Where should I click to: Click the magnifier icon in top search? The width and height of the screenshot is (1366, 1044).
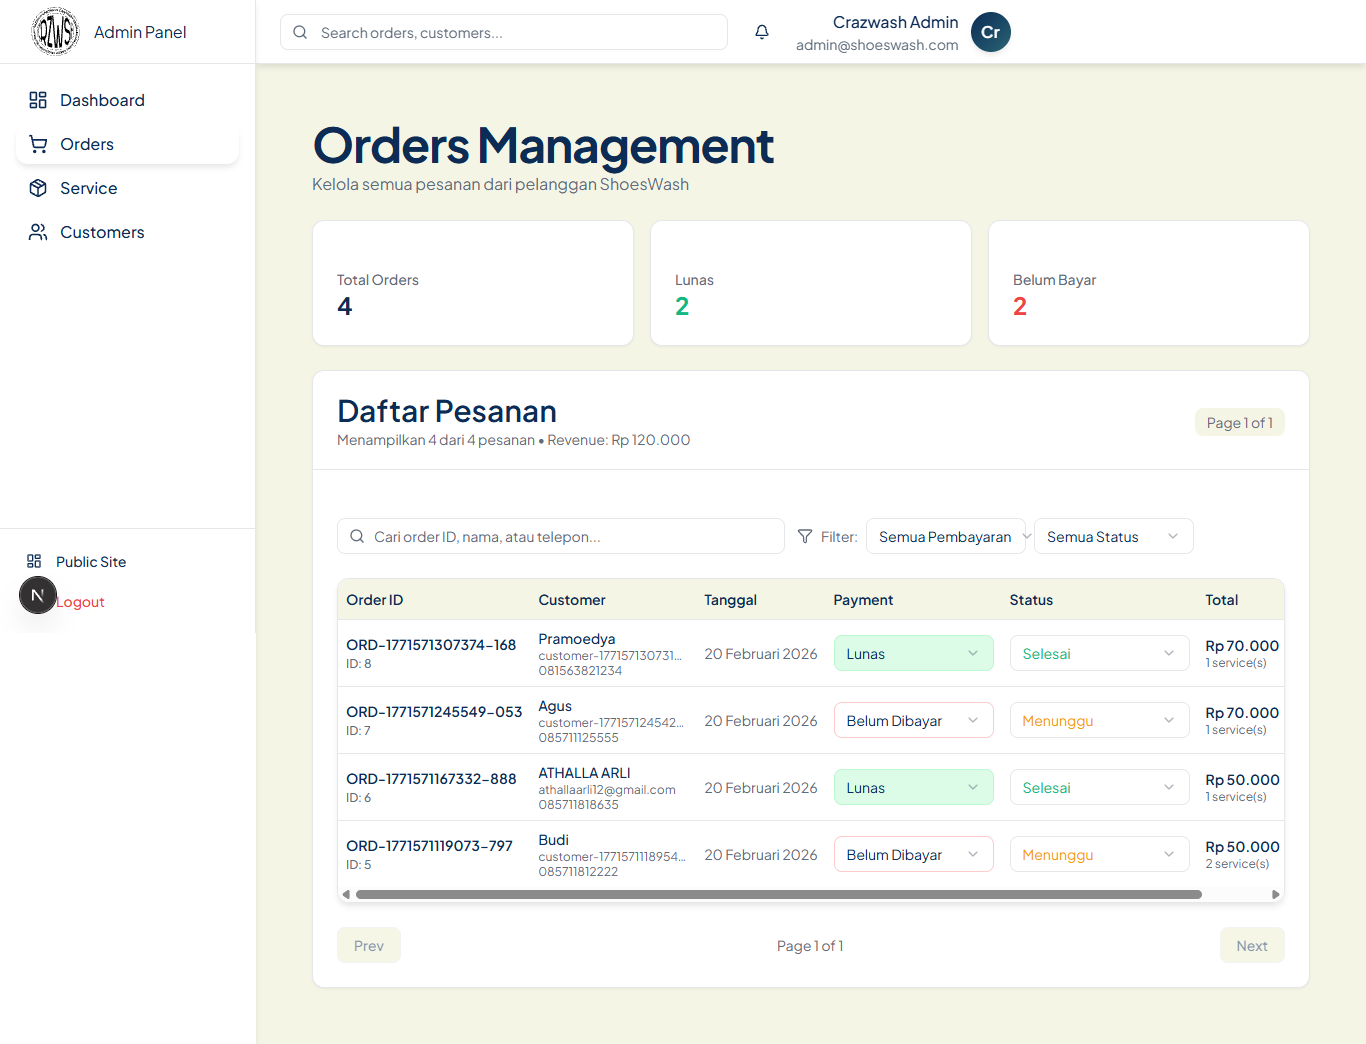pyautogui.click(x=300, y=32)
